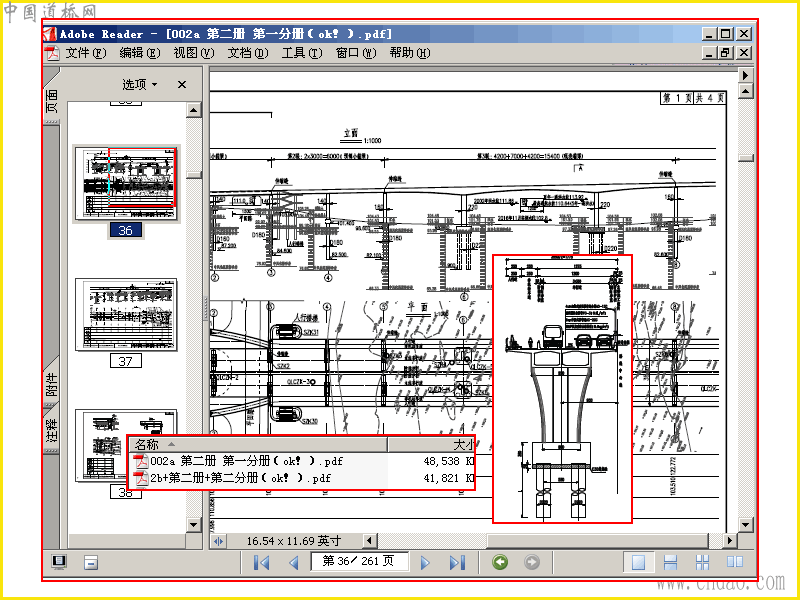This screenshot has width=800, height=600.
Task: Click the page number field
Action: 359,561
